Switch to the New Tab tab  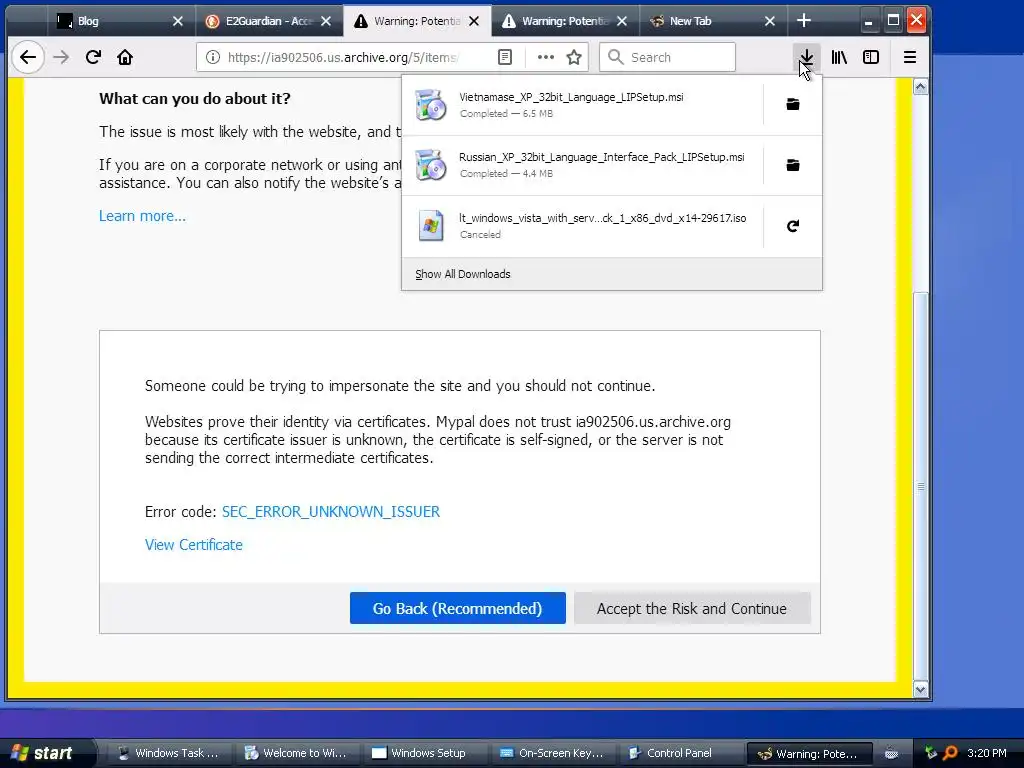712,22
